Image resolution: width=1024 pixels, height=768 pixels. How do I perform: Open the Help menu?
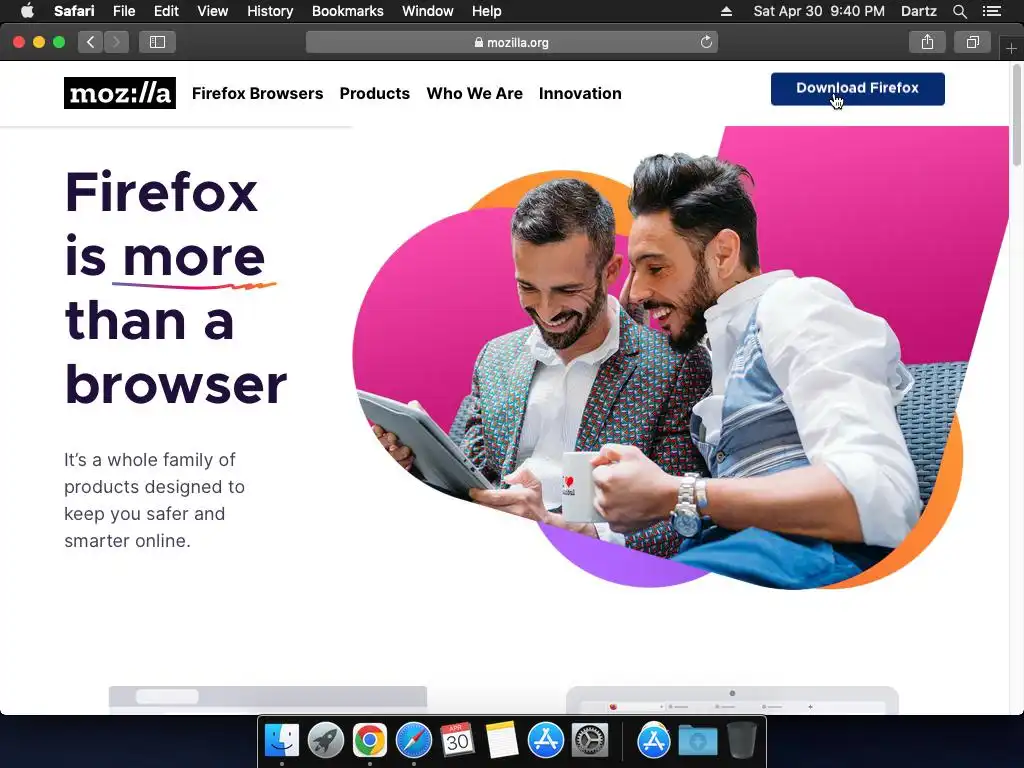tap(487, 11)
